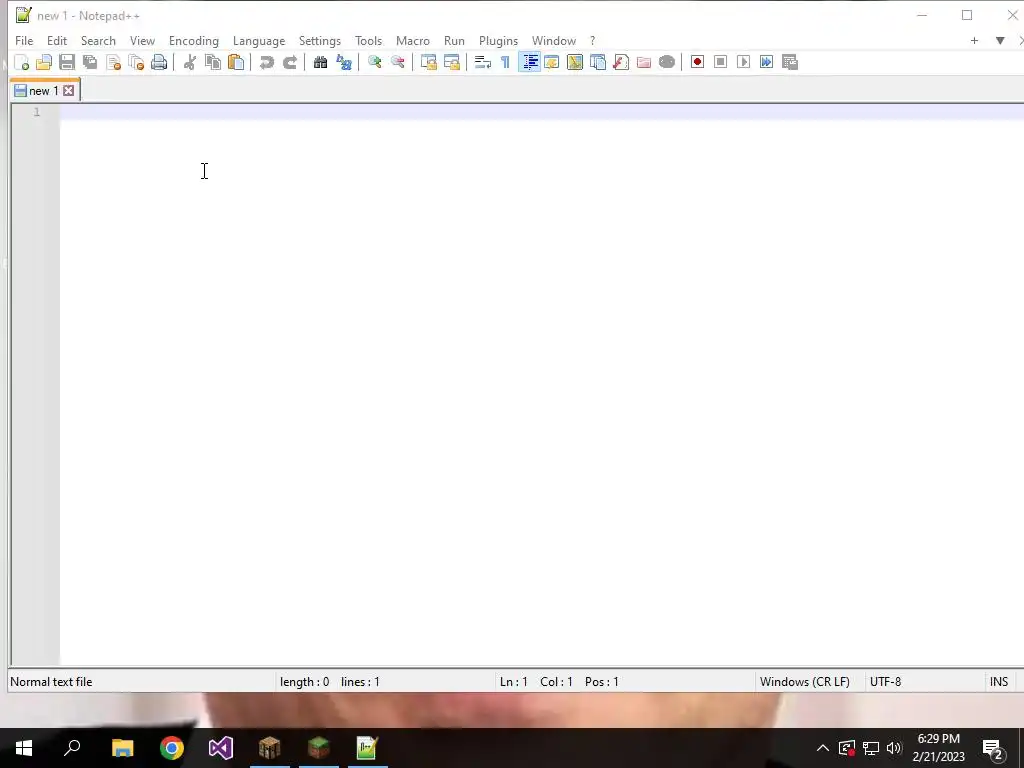The image size is (1024, 768).
Task: Open the Language menu
Action: coord(259,40)
